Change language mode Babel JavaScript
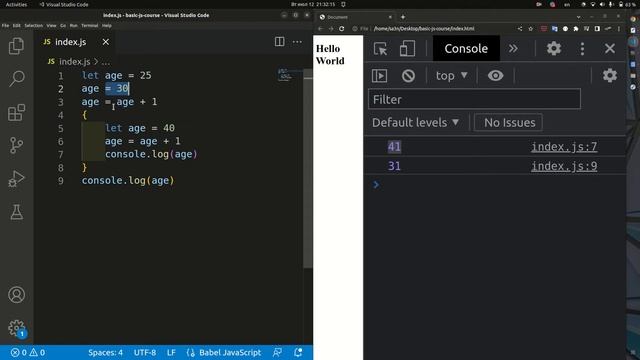The image size is (640, 360). click(230, 353)
